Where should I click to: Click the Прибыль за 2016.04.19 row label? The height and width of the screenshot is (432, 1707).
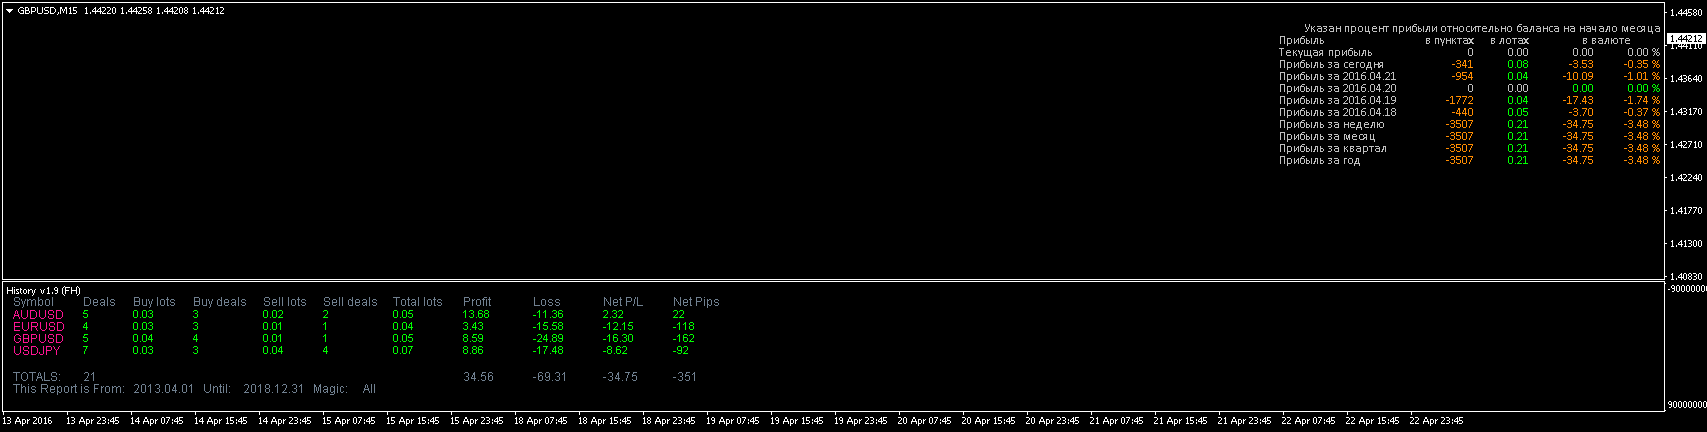(1337, 100)
